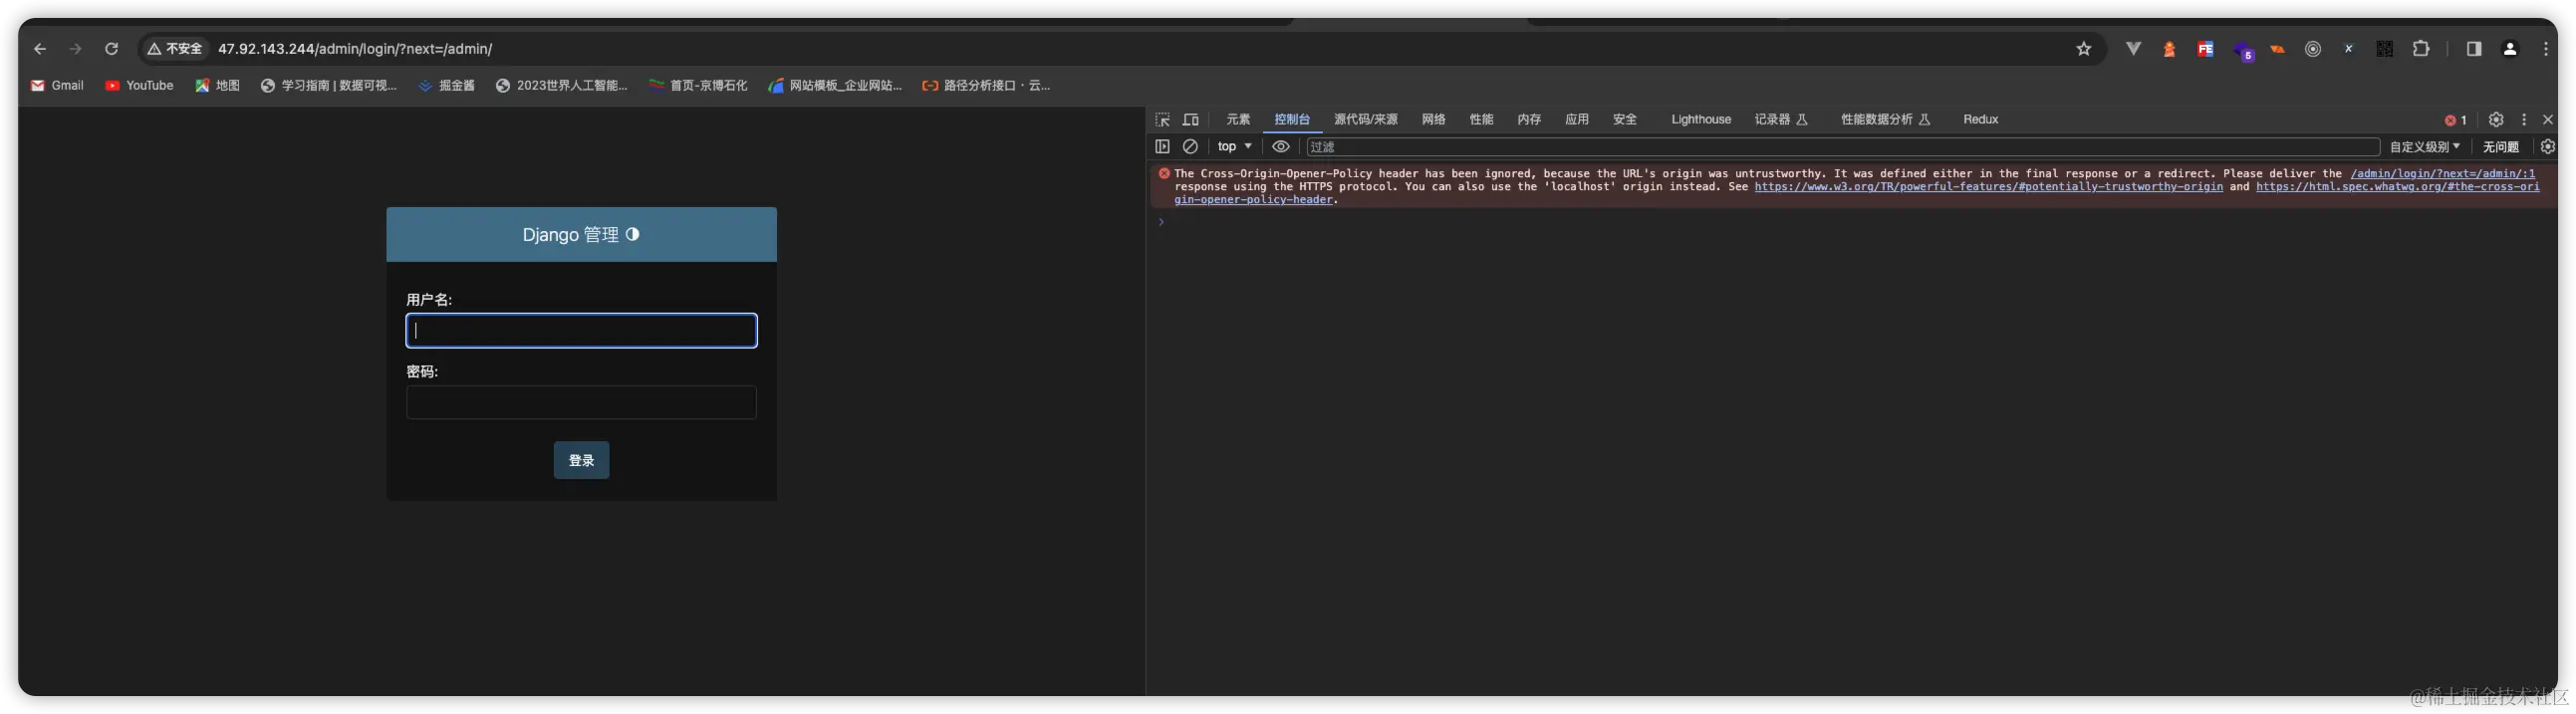Open the dark X extension icon
This screenshot has height=714, width=2576.
[x=2349, y=49]
